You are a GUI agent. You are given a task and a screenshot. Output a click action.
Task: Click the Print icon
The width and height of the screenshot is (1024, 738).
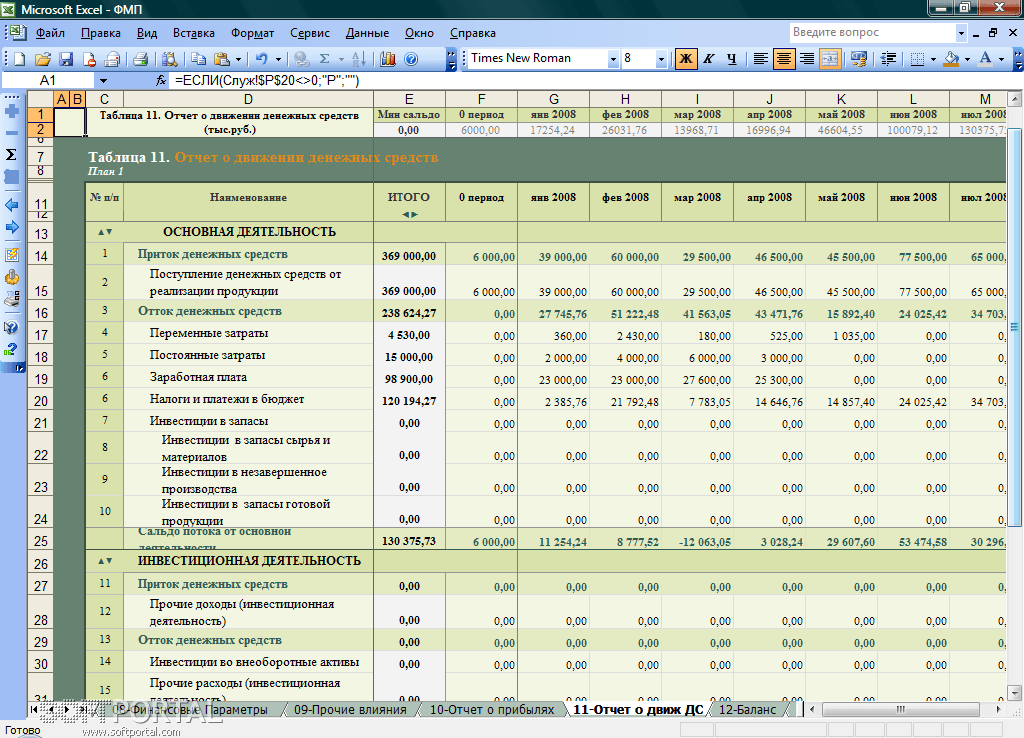pos(141,59)
